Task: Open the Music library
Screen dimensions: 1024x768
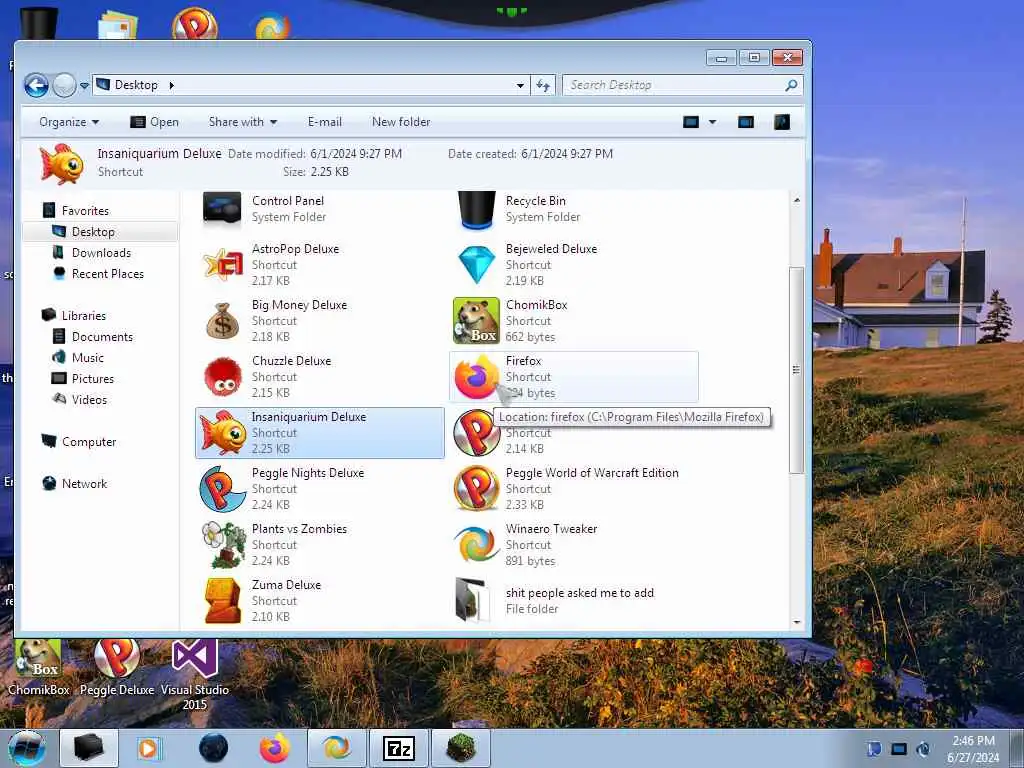Action: coord(88,357)
